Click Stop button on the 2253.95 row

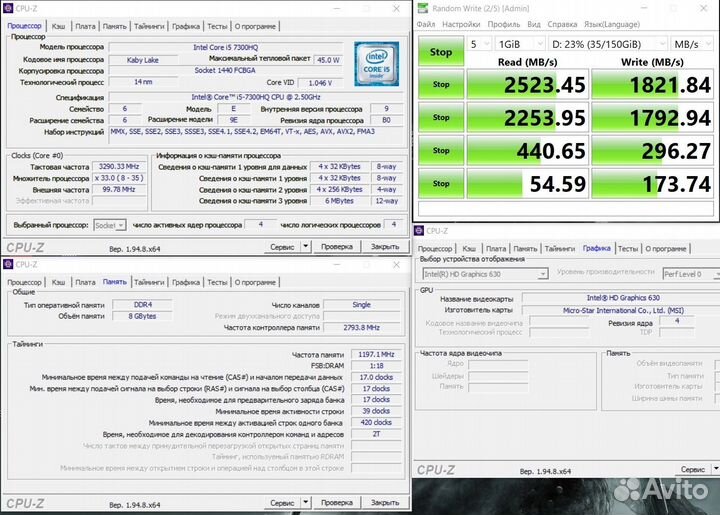[x=441, y=117]
